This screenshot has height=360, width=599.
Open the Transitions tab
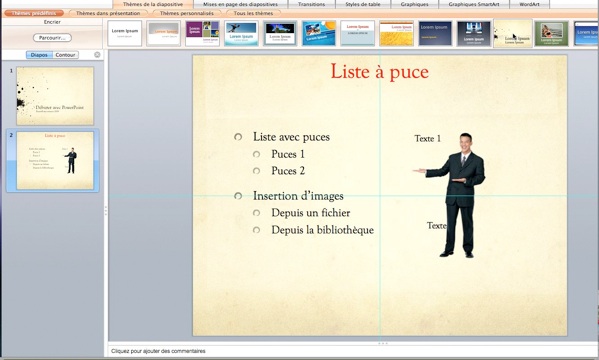(x=311, y=4)
